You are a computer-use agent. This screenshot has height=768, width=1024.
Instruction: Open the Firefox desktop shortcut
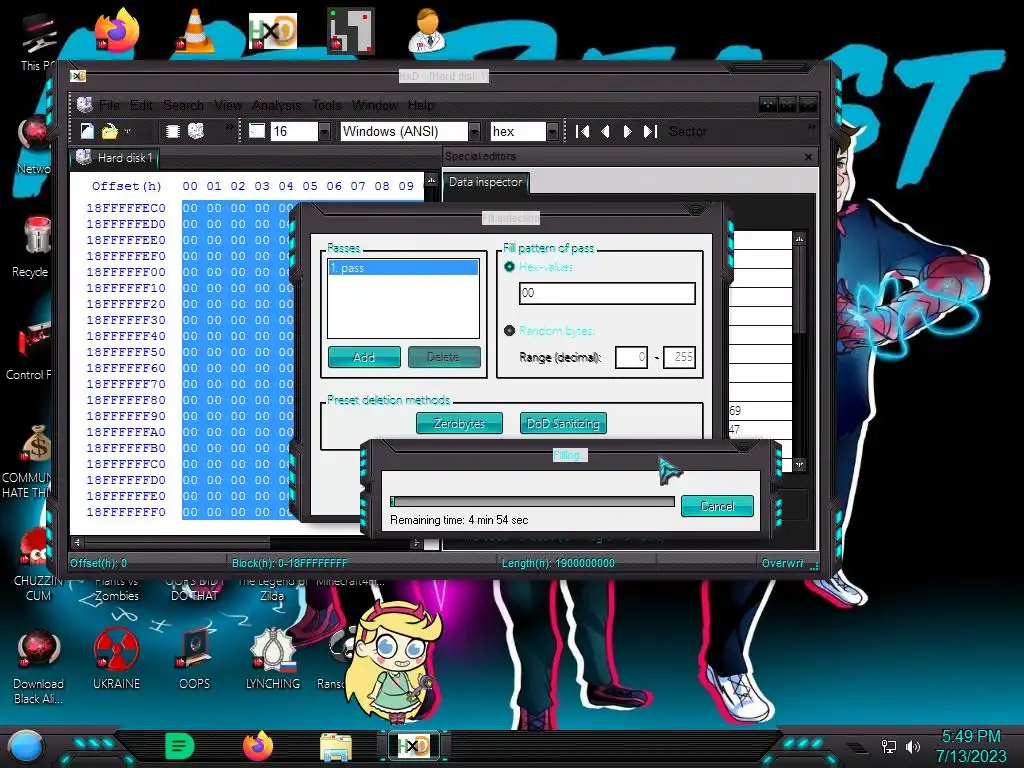click(x=117, y=31)
